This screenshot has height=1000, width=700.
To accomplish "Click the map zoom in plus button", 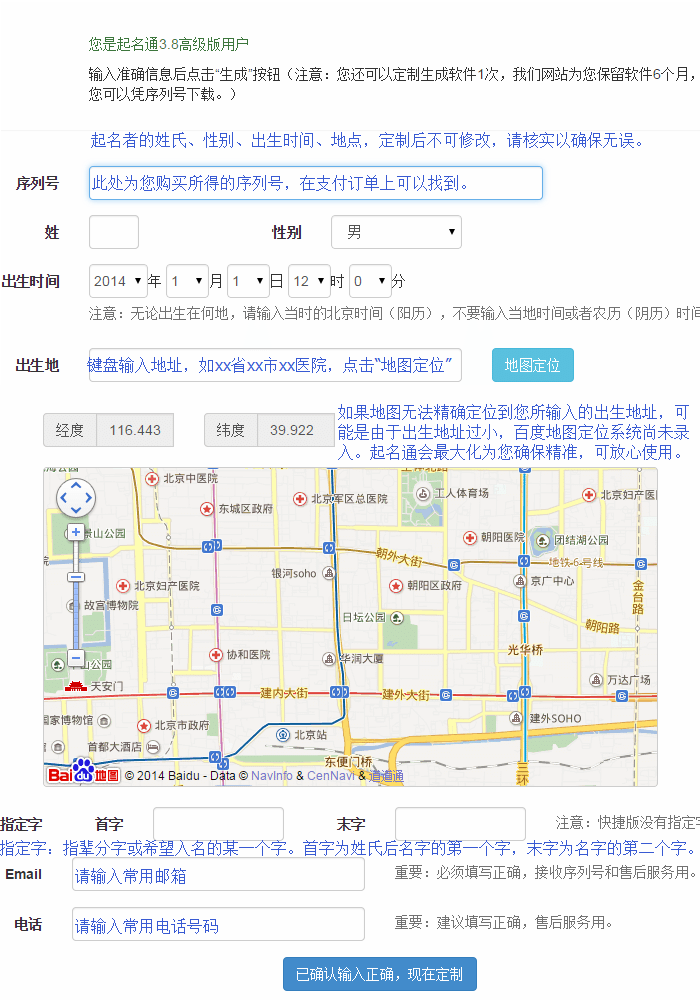I will pyautogui.click(x=76, y=532).
